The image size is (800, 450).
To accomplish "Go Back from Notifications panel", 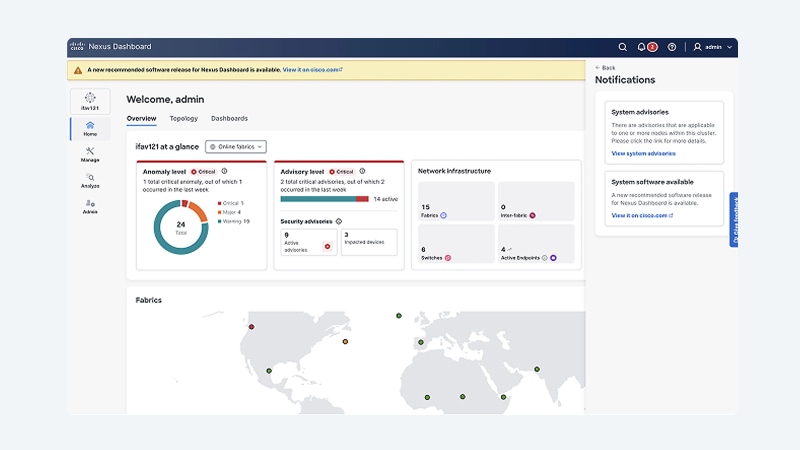I will [605, 67].
